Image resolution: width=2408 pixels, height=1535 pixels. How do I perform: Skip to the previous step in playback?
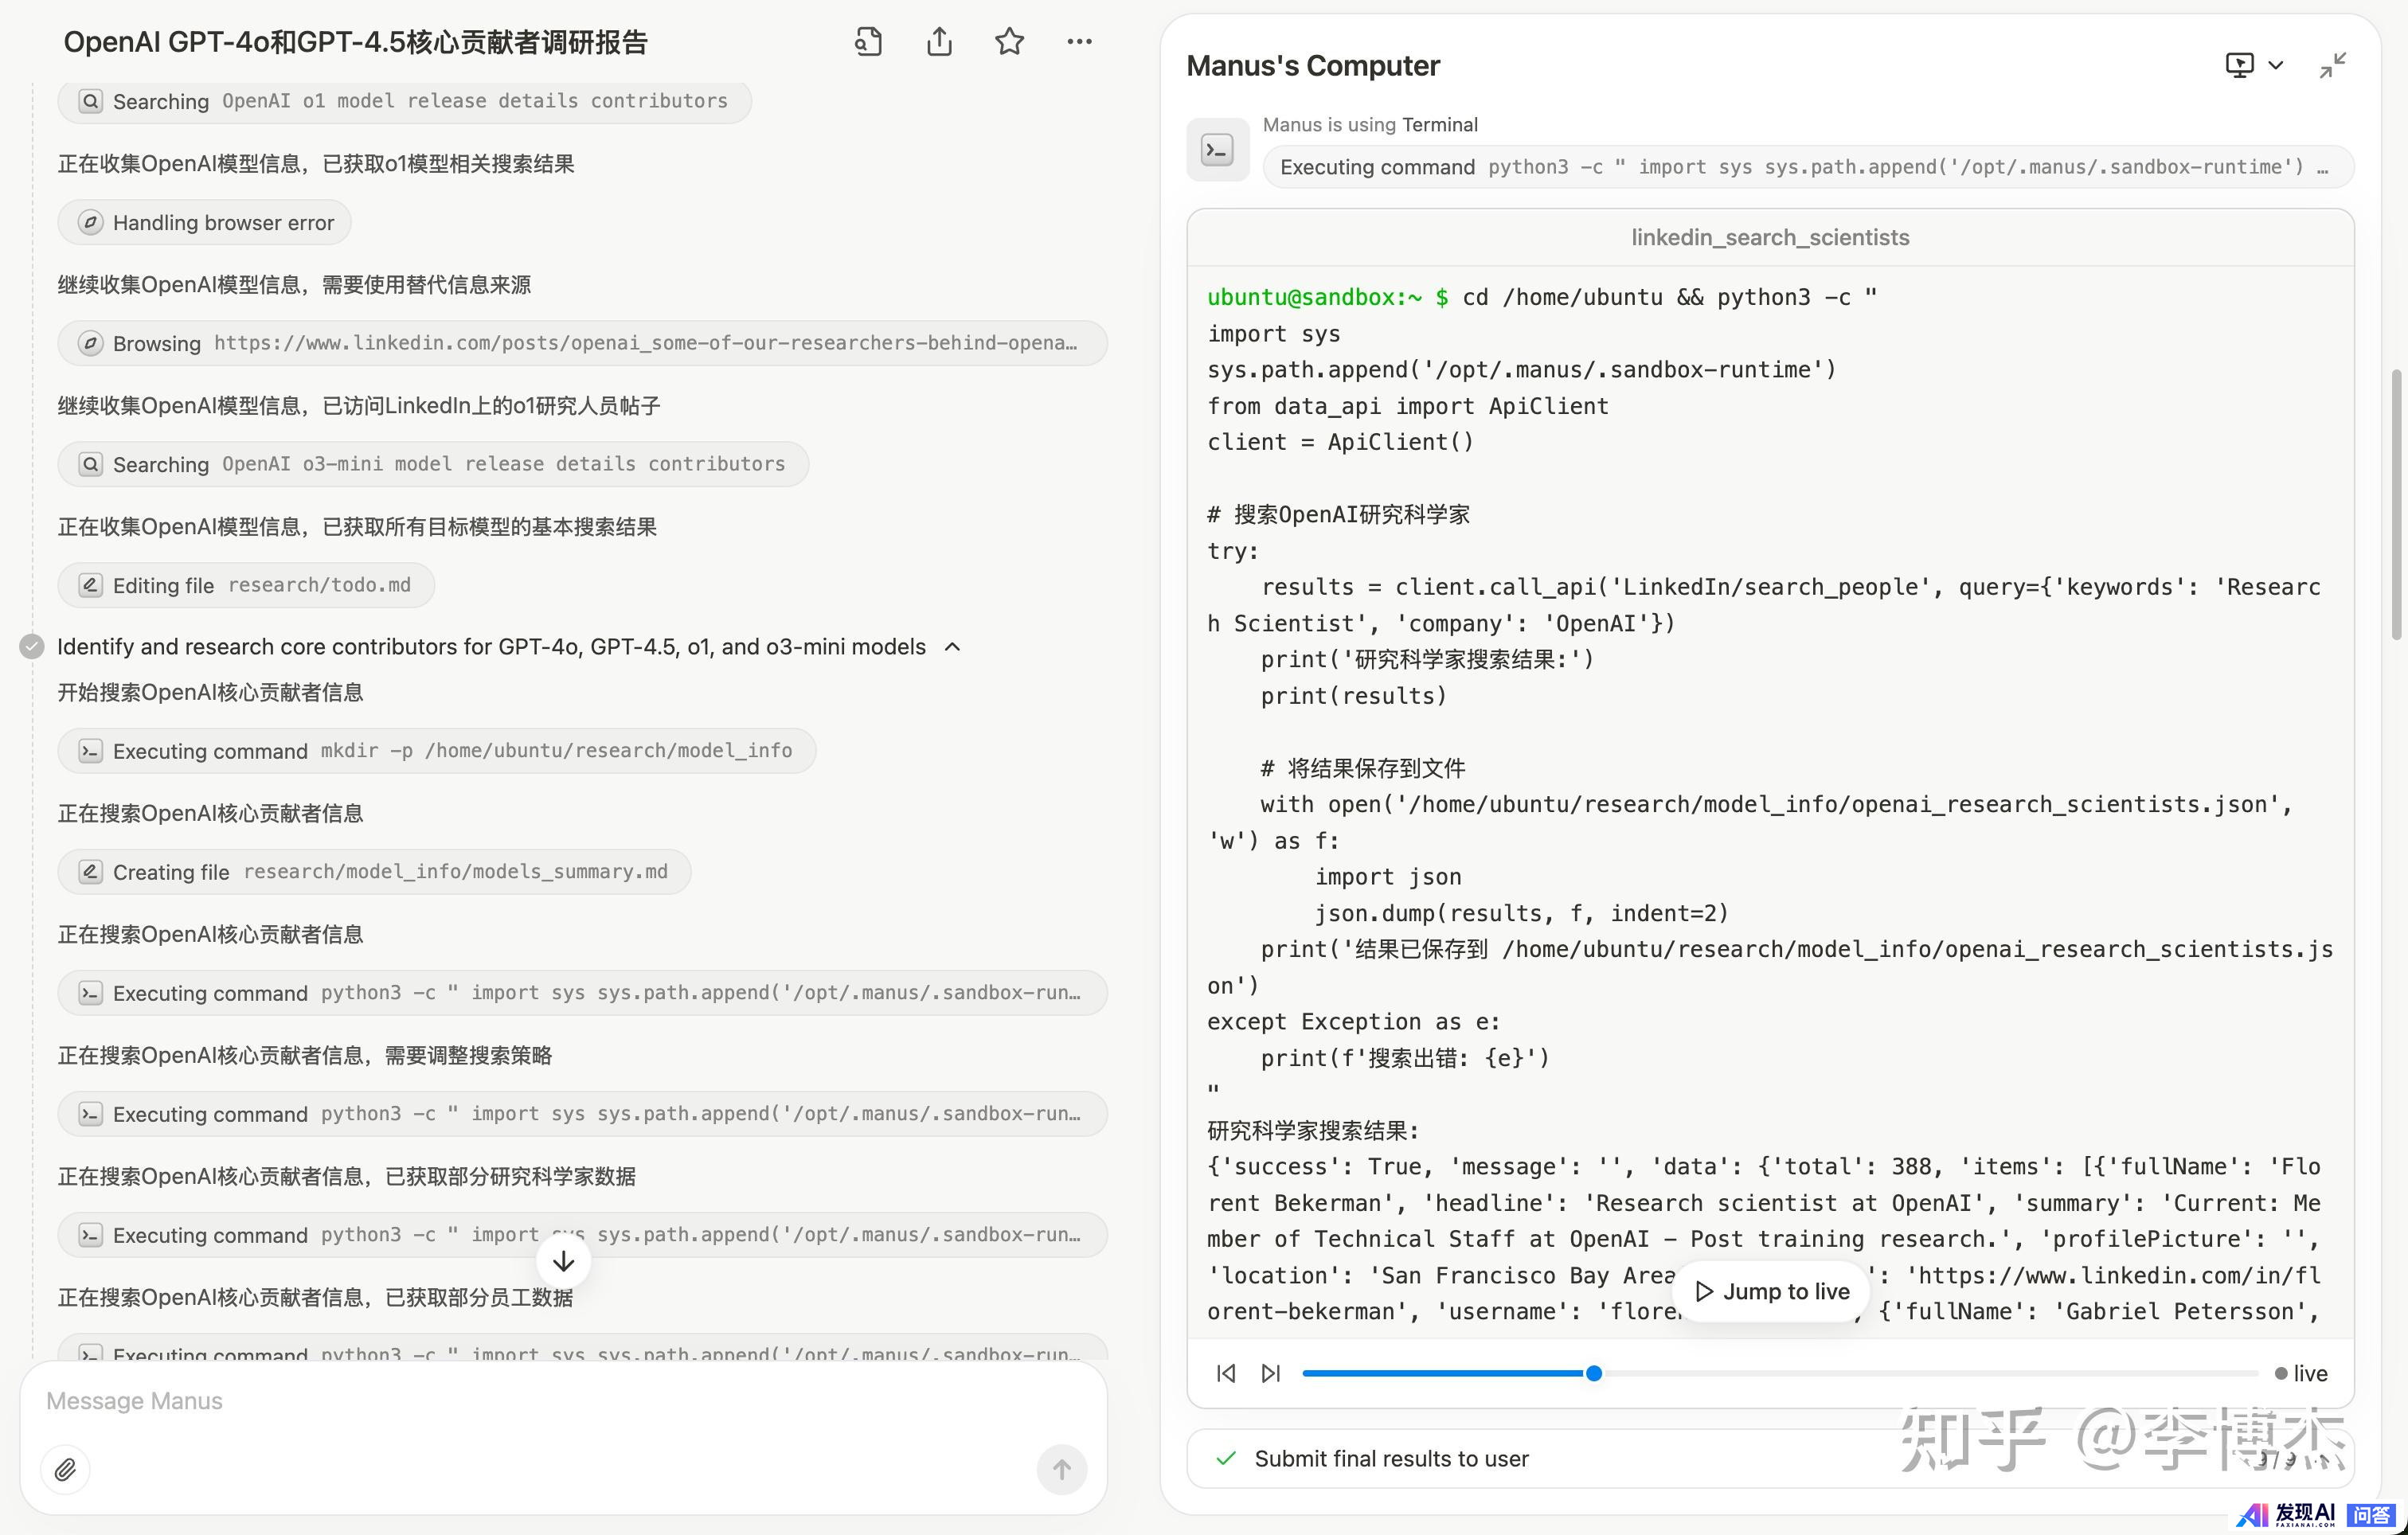[1226, 1373]
